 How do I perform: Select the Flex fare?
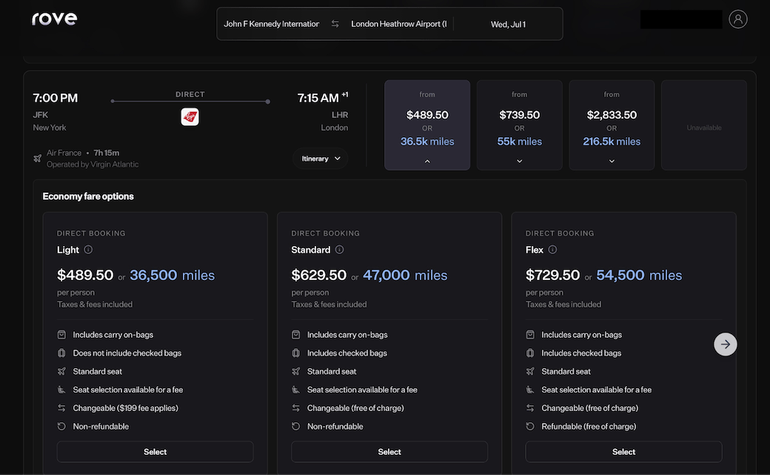coord(623,452)
